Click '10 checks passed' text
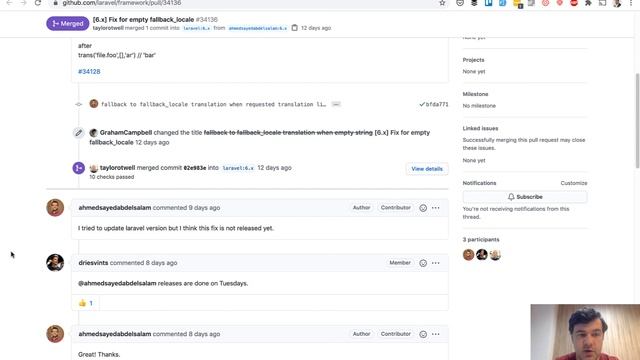This screenshot has height=360, width=640. click(x=111, y=177)
